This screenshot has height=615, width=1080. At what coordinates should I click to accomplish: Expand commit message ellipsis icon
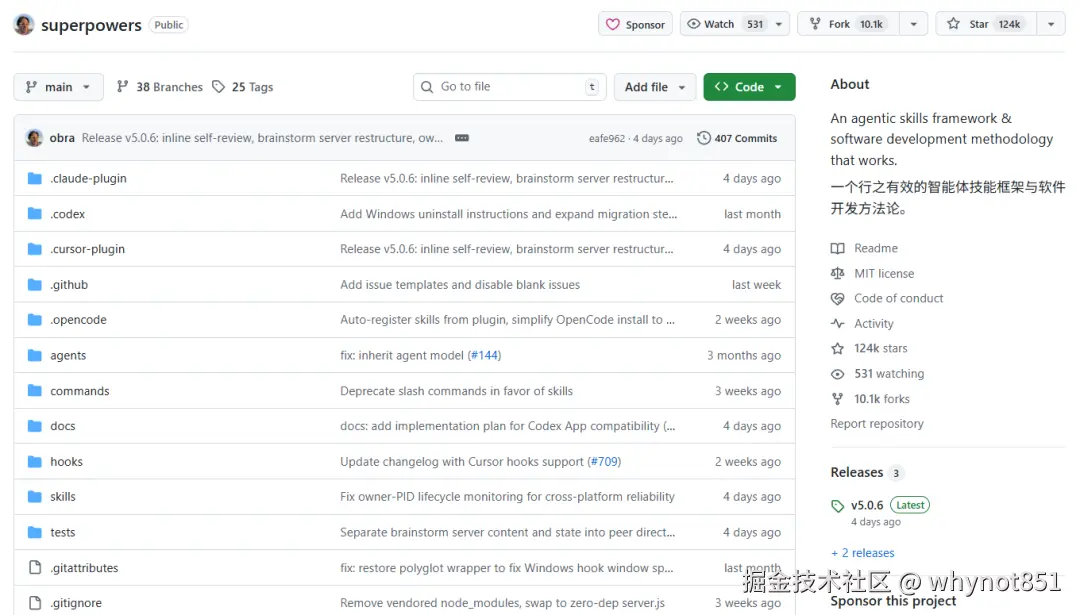click(462, 138)
